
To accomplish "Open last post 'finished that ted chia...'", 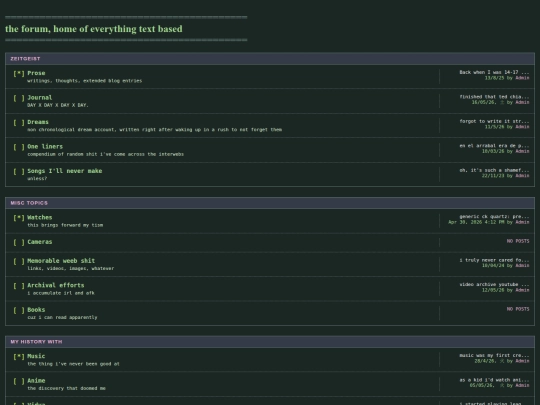I will pyautogui.click(x=494, y=97).
